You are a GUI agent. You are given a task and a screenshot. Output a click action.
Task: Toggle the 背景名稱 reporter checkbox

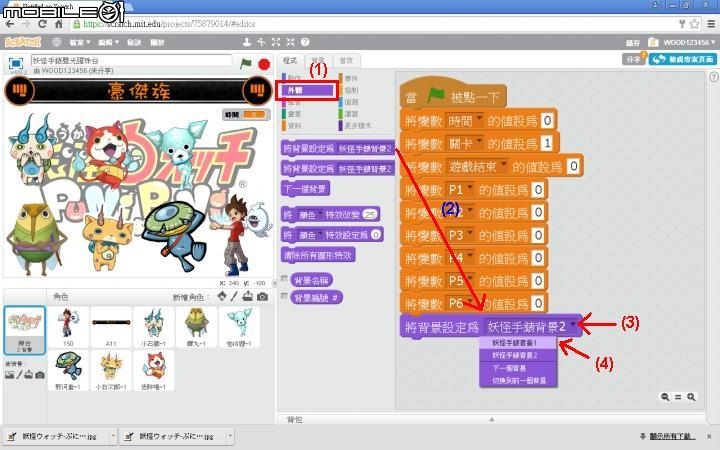[x=284, y=279]
